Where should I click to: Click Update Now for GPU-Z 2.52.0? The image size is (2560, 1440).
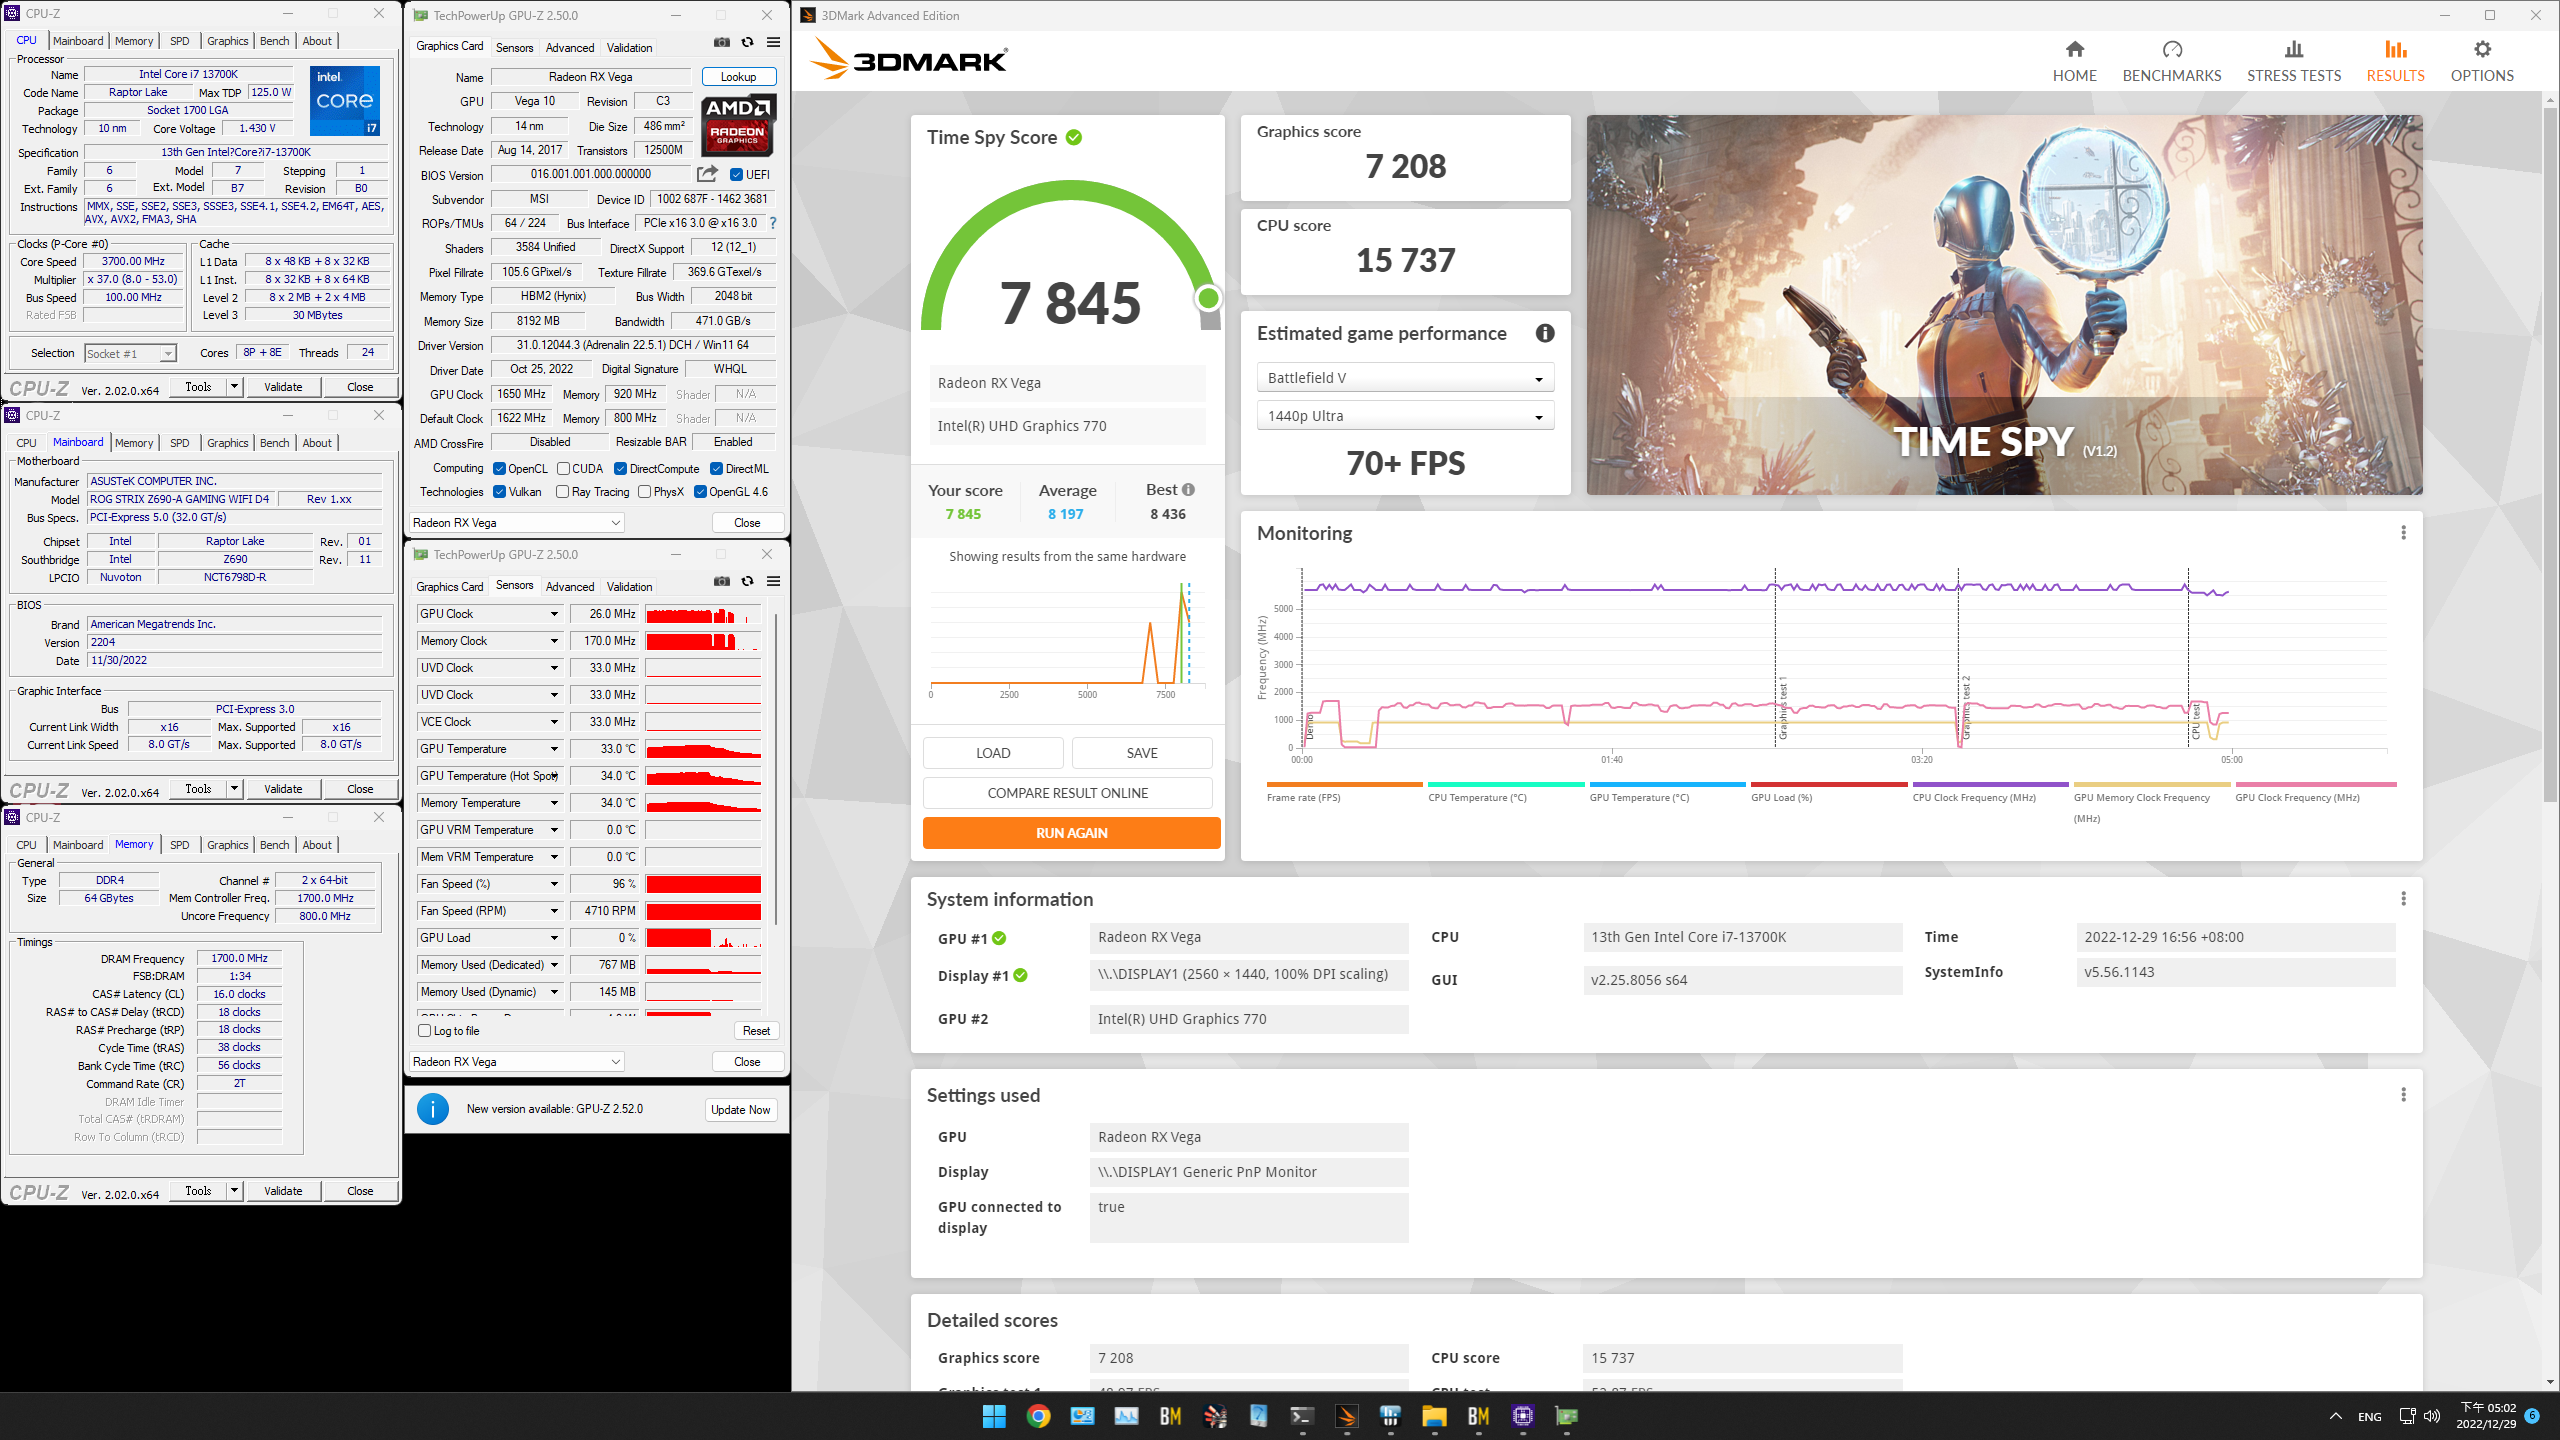[x=741, y=1110]
